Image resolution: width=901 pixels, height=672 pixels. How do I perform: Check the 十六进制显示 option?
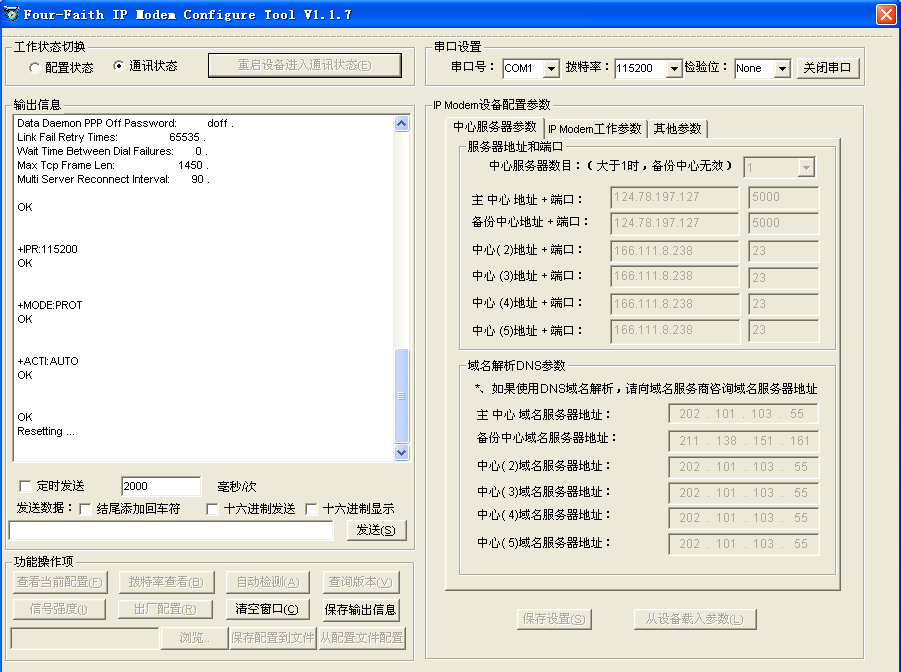point(311,509)
